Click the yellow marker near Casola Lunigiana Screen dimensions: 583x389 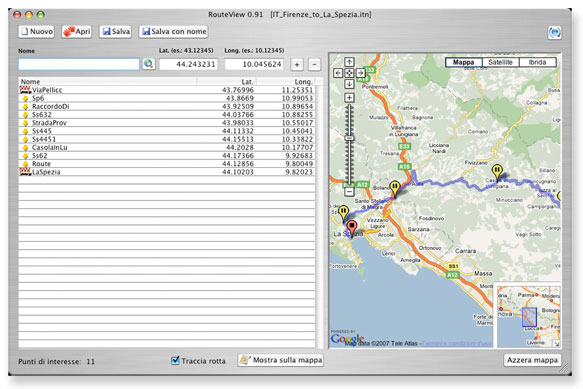click(x=497, y=173)
